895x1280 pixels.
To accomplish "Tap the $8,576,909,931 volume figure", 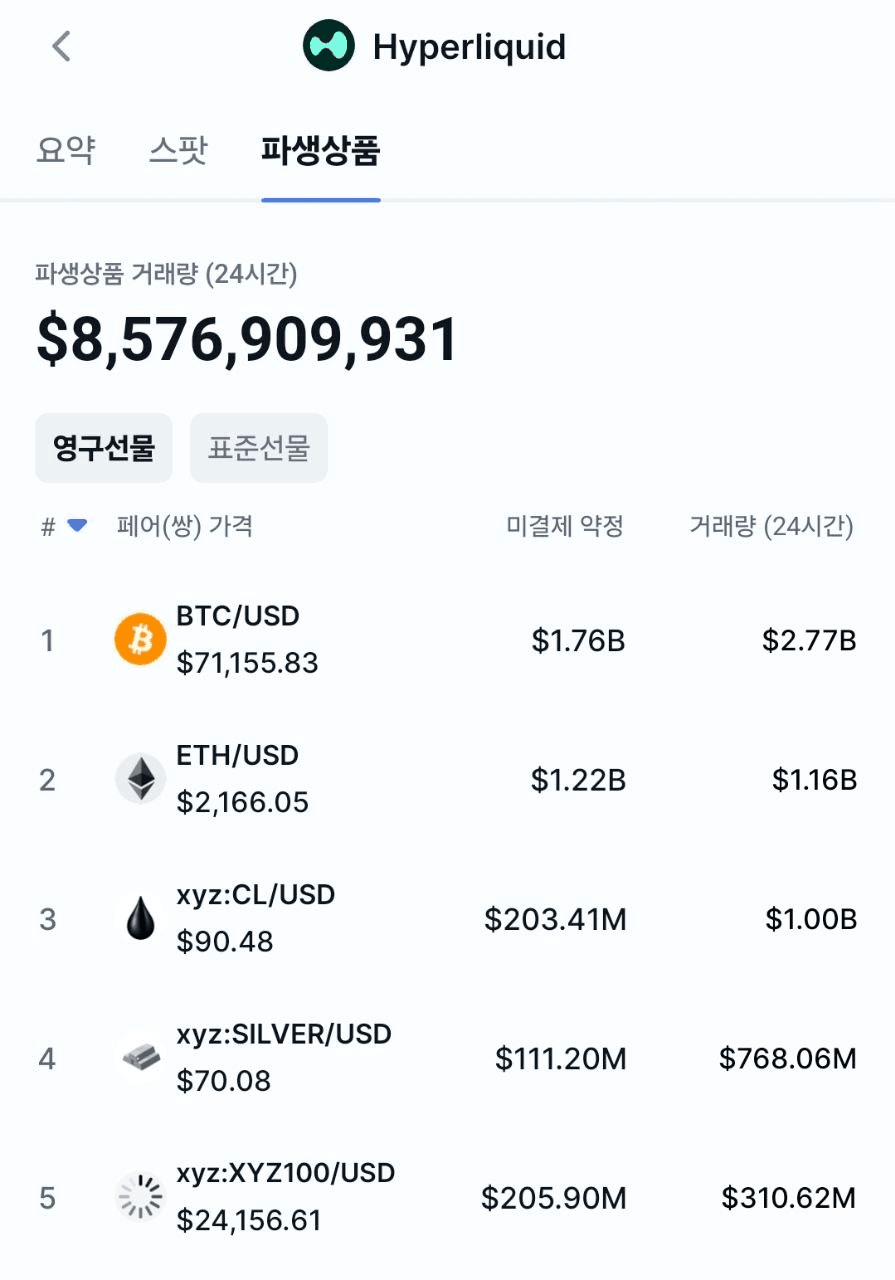I will coord(247,339).
